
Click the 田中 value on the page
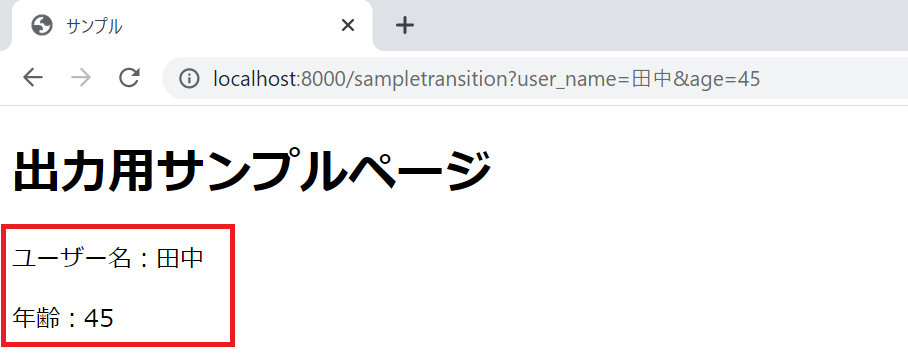pyautogui.click(x=180, y=258)
